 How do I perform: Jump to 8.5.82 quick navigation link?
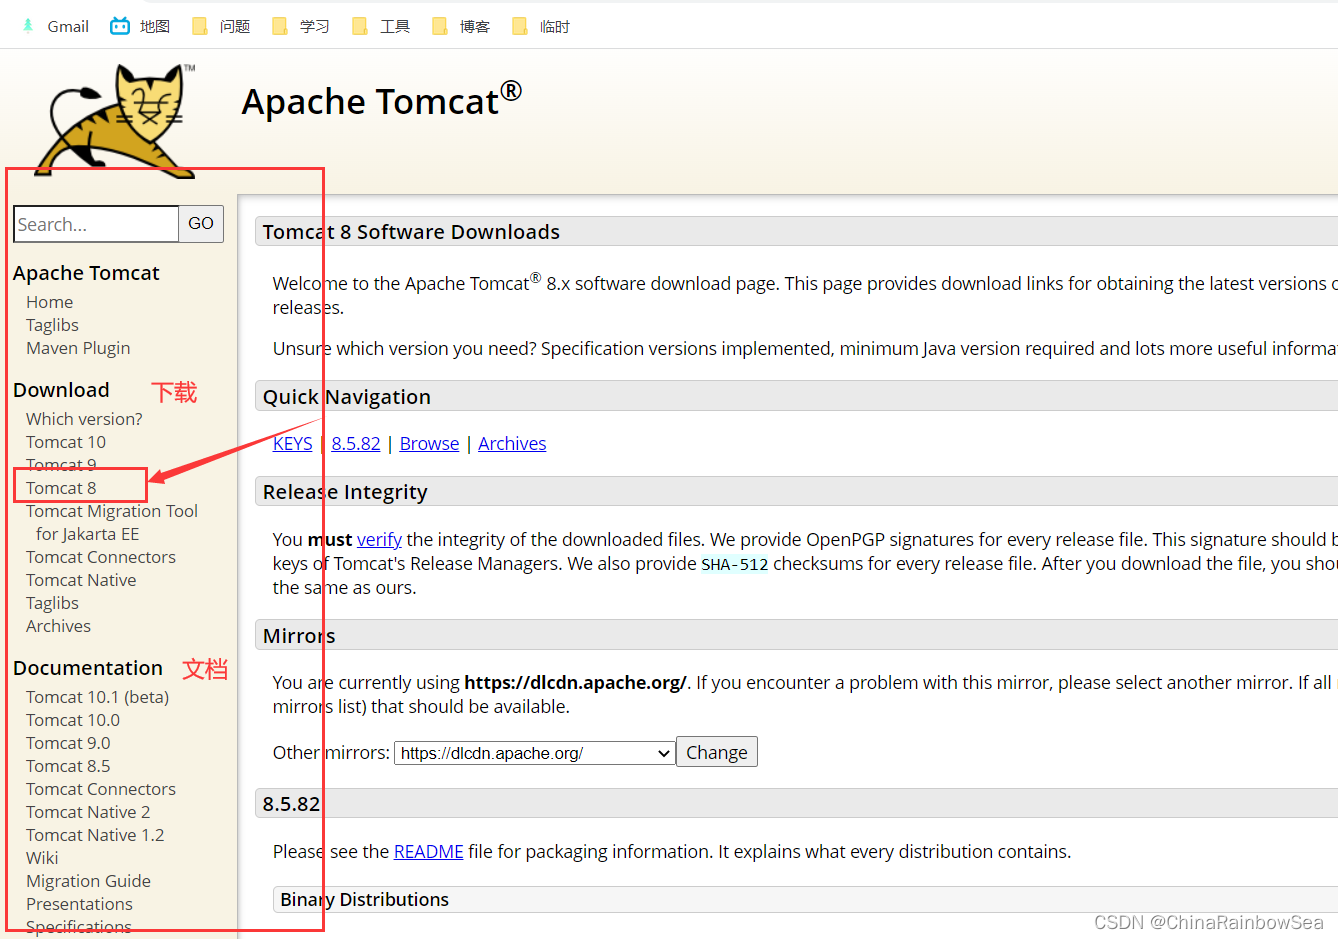(356, 443)
